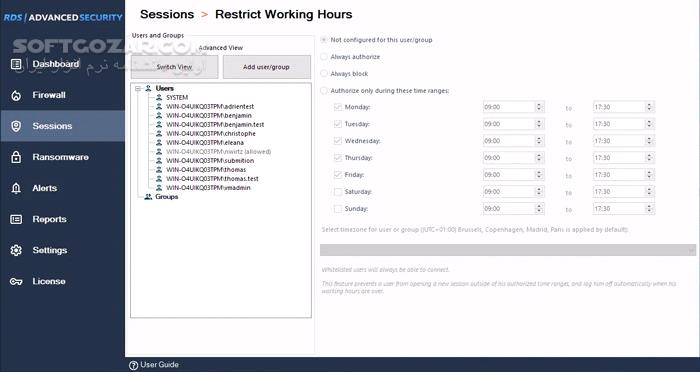Toggle the Friday checkbox
Image resolution: width=700 pixels, height=372 pixels.
(x=338, y=175)
